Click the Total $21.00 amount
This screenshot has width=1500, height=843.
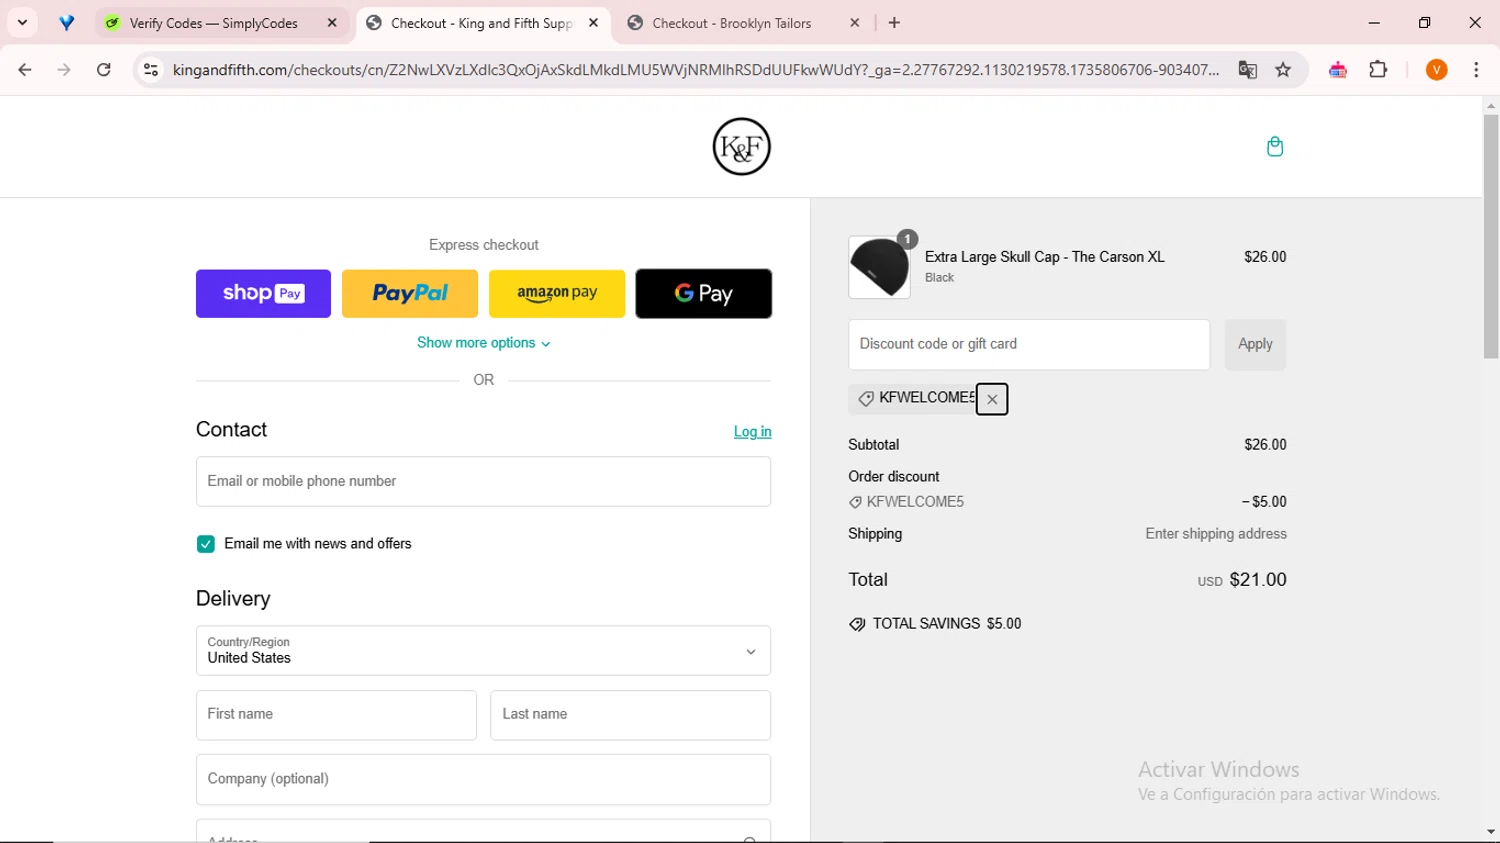(x=1258, y=580)
